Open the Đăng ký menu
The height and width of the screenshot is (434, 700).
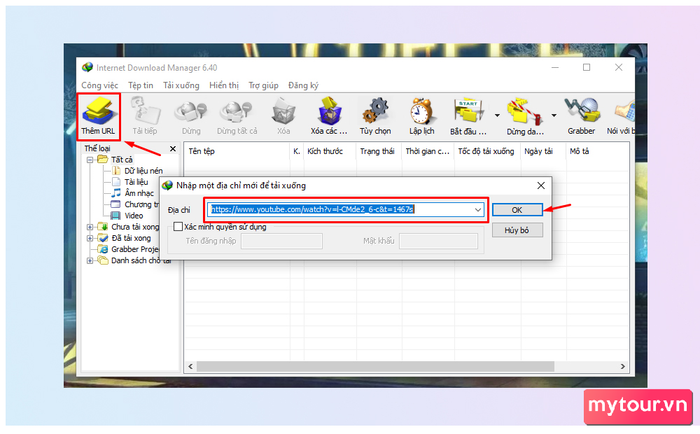pos(303,85)
